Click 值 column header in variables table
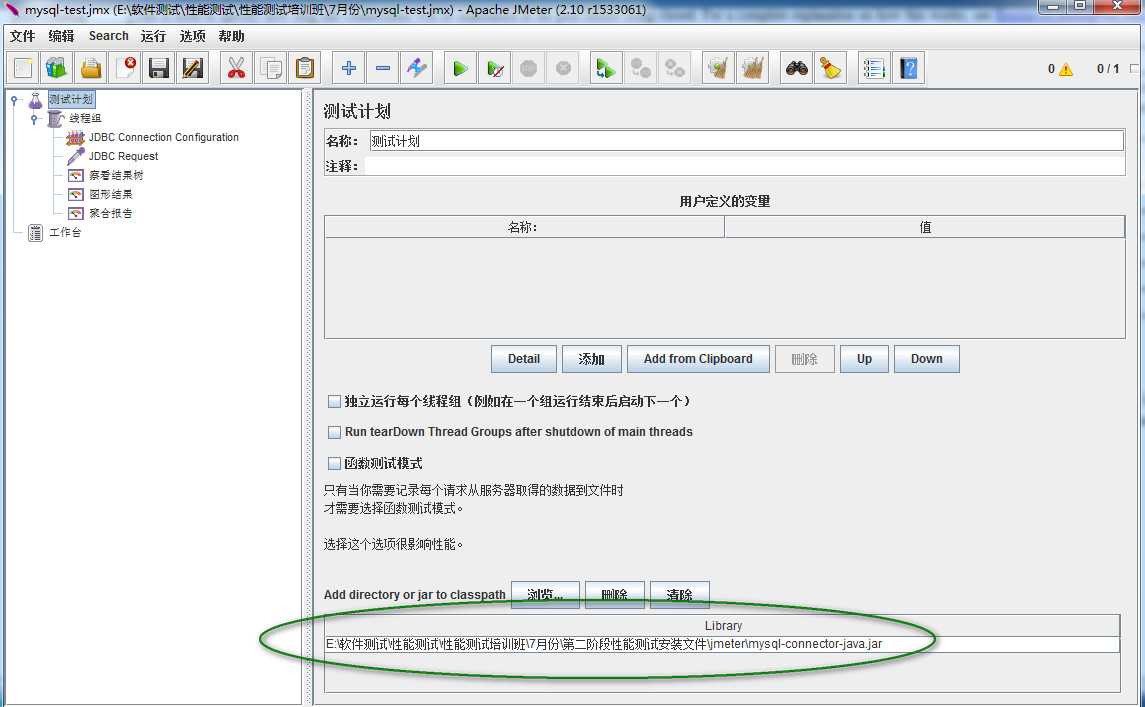Viewport: 1145px width, 707px height. [x=924, y=227]
